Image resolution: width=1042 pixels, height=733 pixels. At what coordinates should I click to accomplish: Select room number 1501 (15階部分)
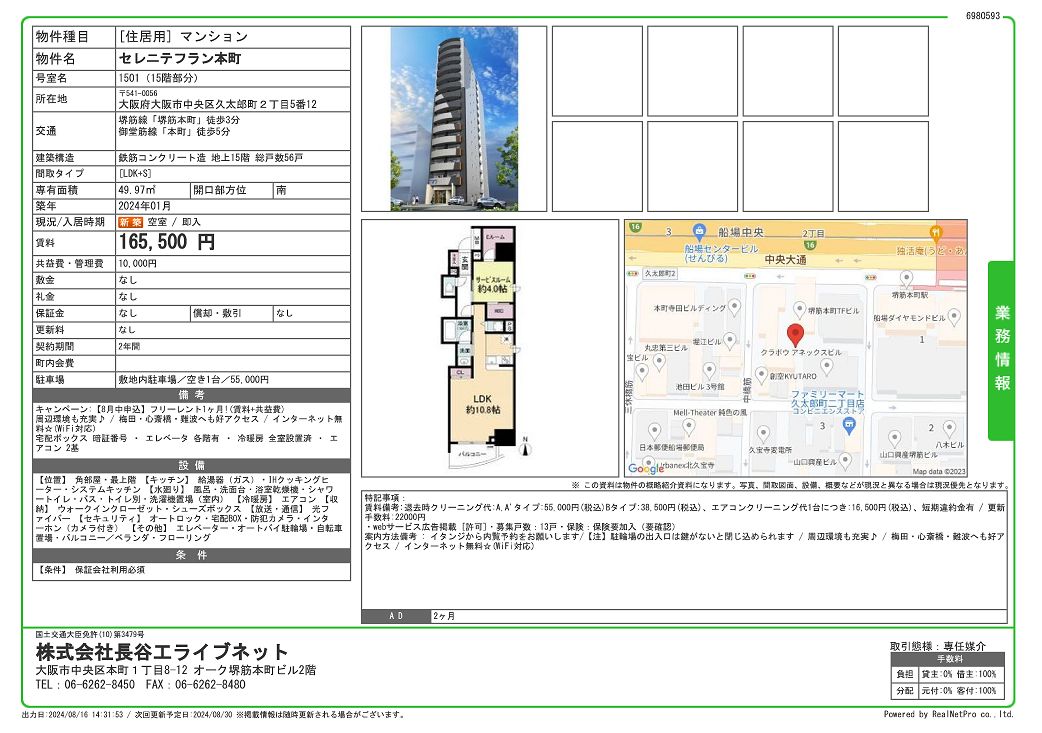coord(158,78)
